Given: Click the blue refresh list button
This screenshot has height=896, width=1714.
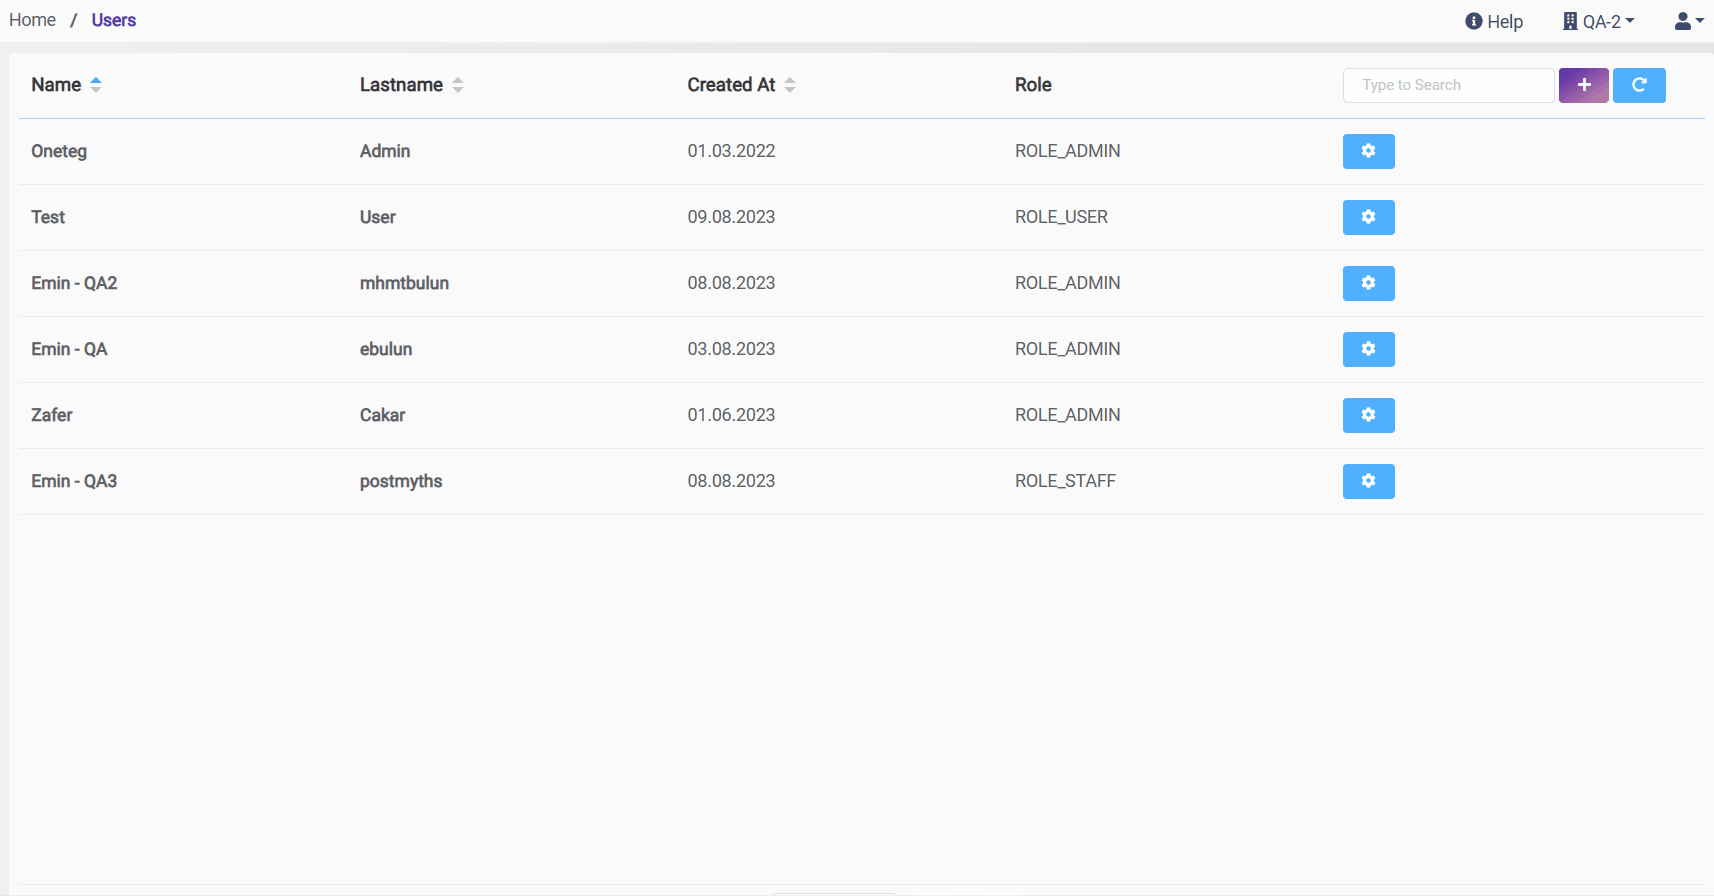Looking at the screenshot, I should (1638, 85).
